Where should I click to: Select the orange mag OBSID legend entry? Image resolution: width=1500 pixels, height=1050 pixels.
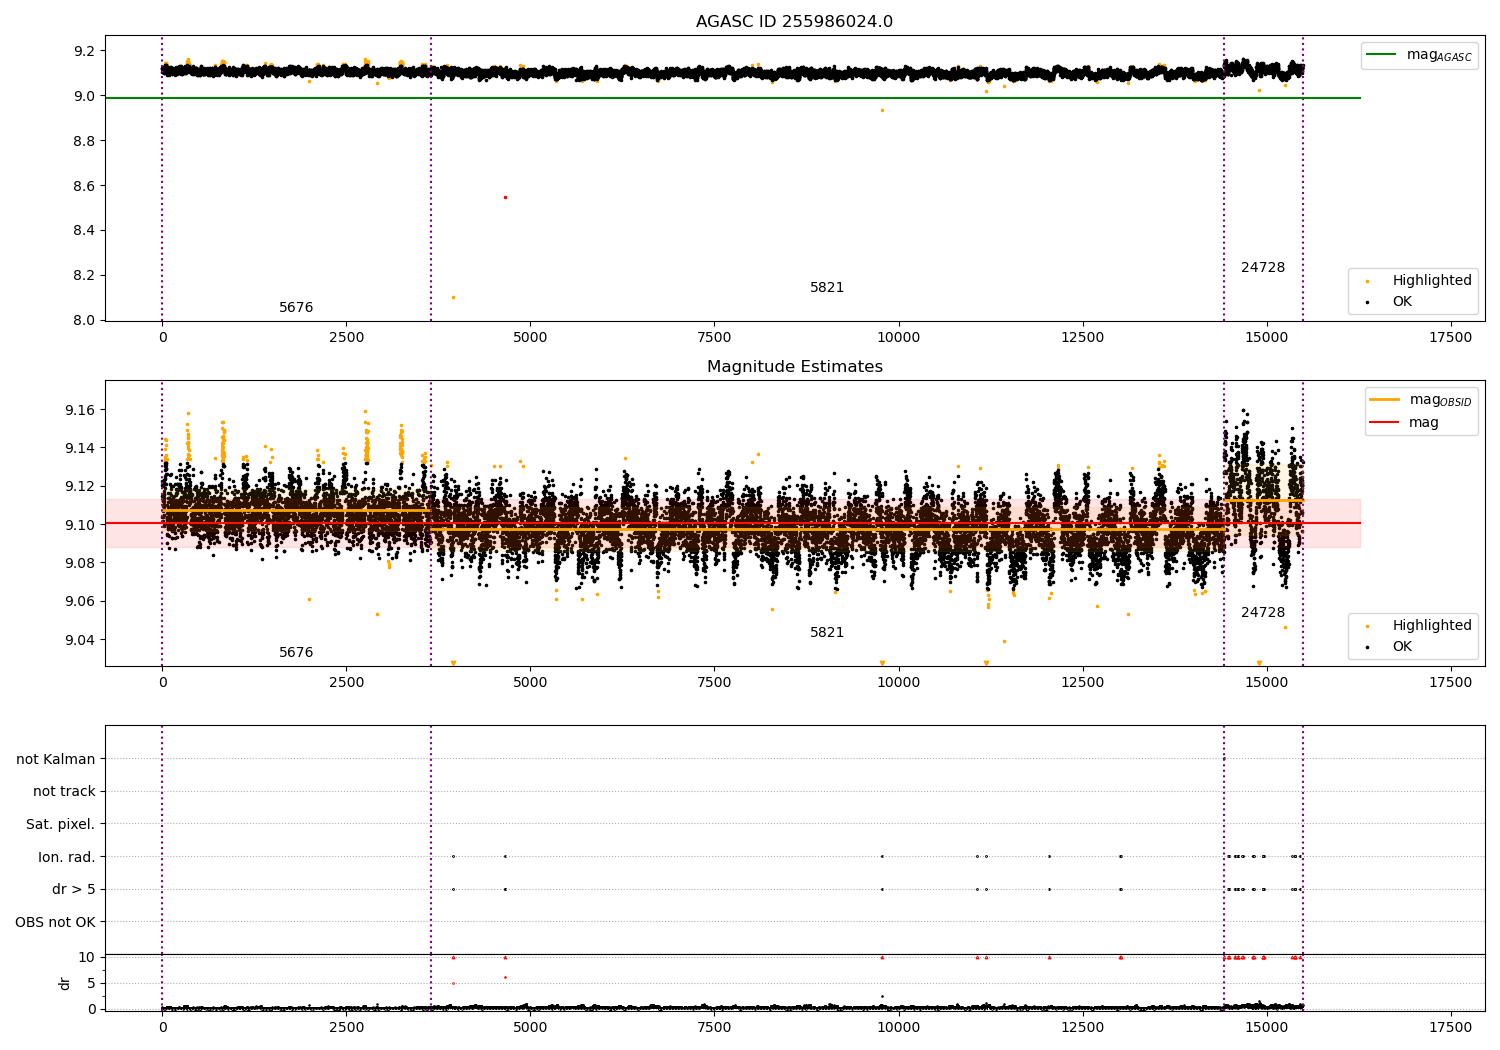1421,400
